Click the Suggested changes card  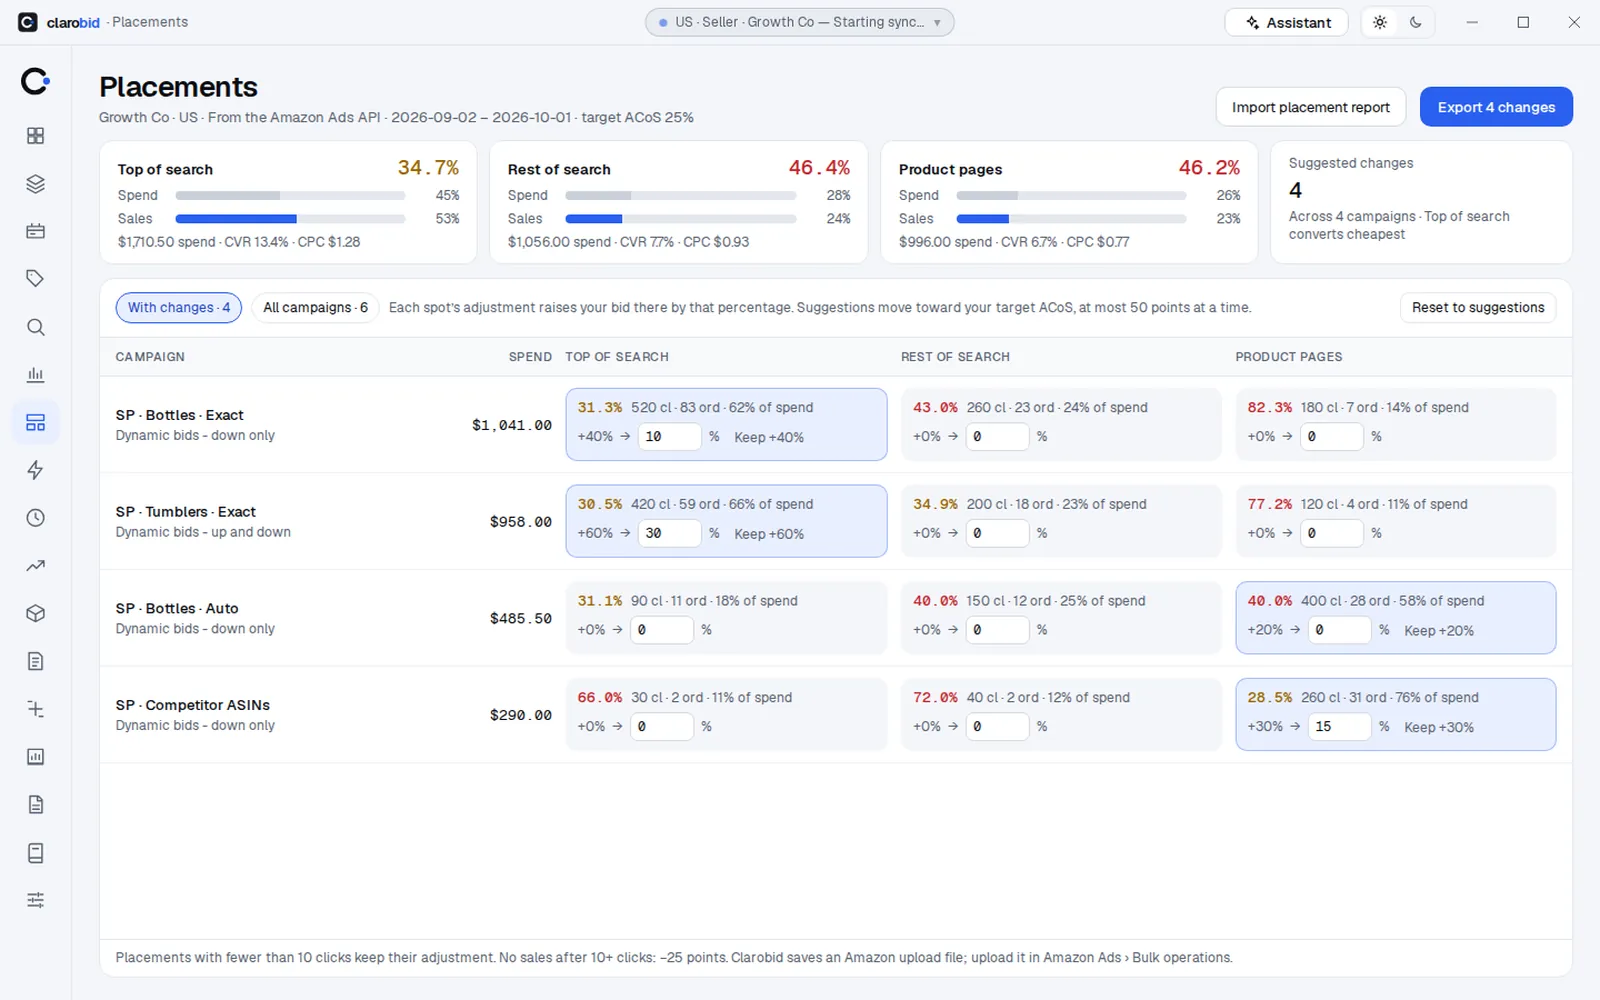coord(1421,202)
